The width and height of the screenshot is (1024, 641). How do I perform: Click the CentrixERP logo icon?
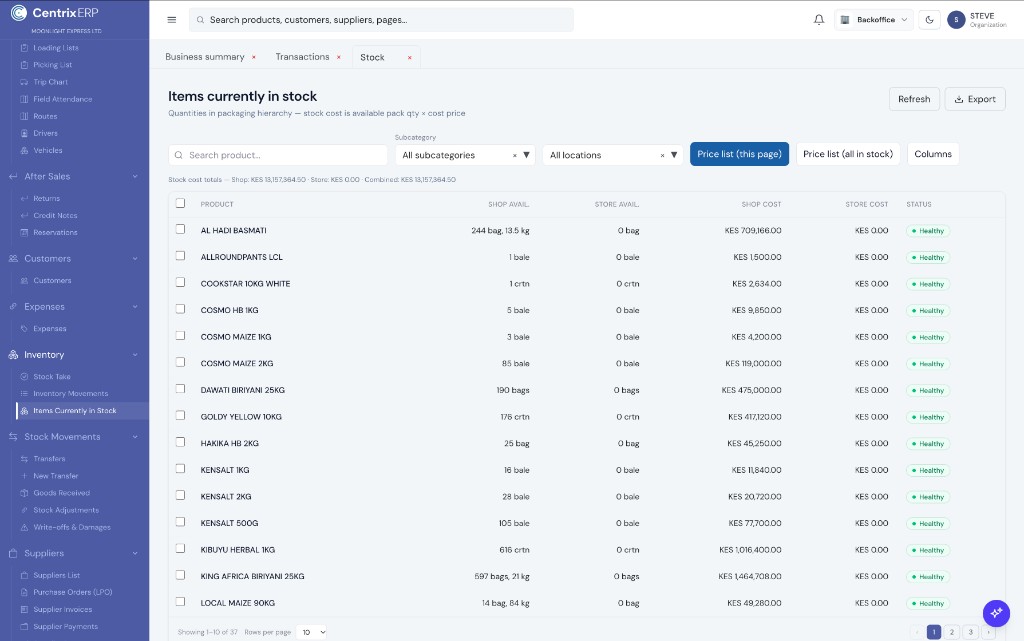point(19,12)
